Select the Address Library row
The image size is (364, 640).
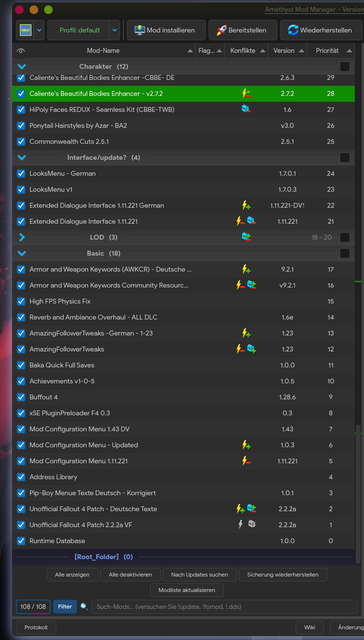[x=184, y=477]
